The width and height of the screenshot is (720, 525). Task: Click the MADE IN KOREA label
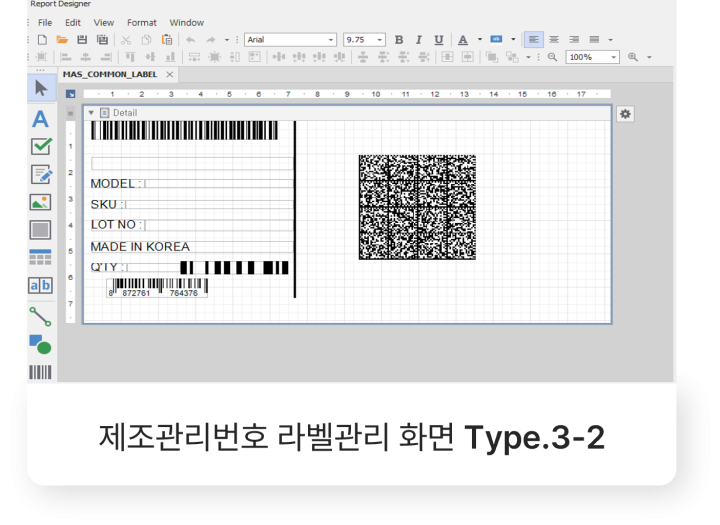(140, 246)
